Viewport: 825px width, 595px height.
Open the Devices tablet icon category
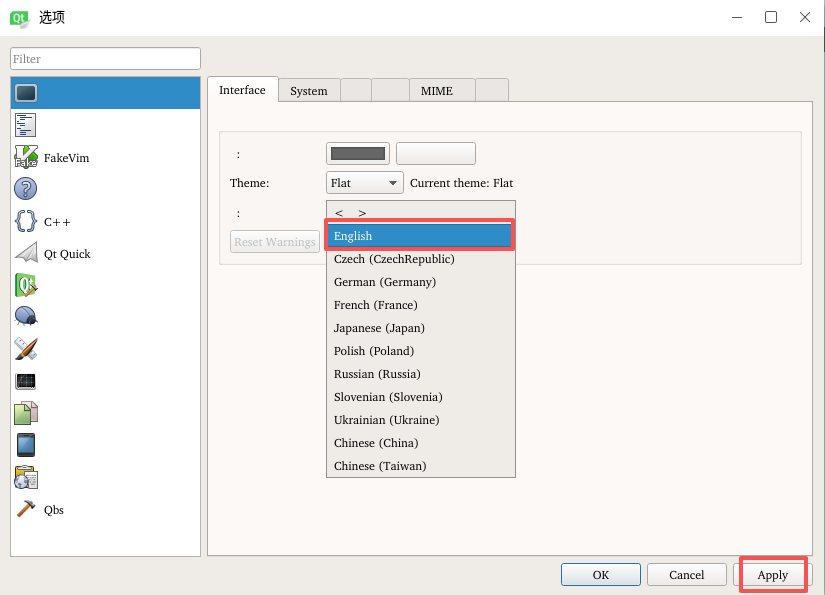pos(26,445)
